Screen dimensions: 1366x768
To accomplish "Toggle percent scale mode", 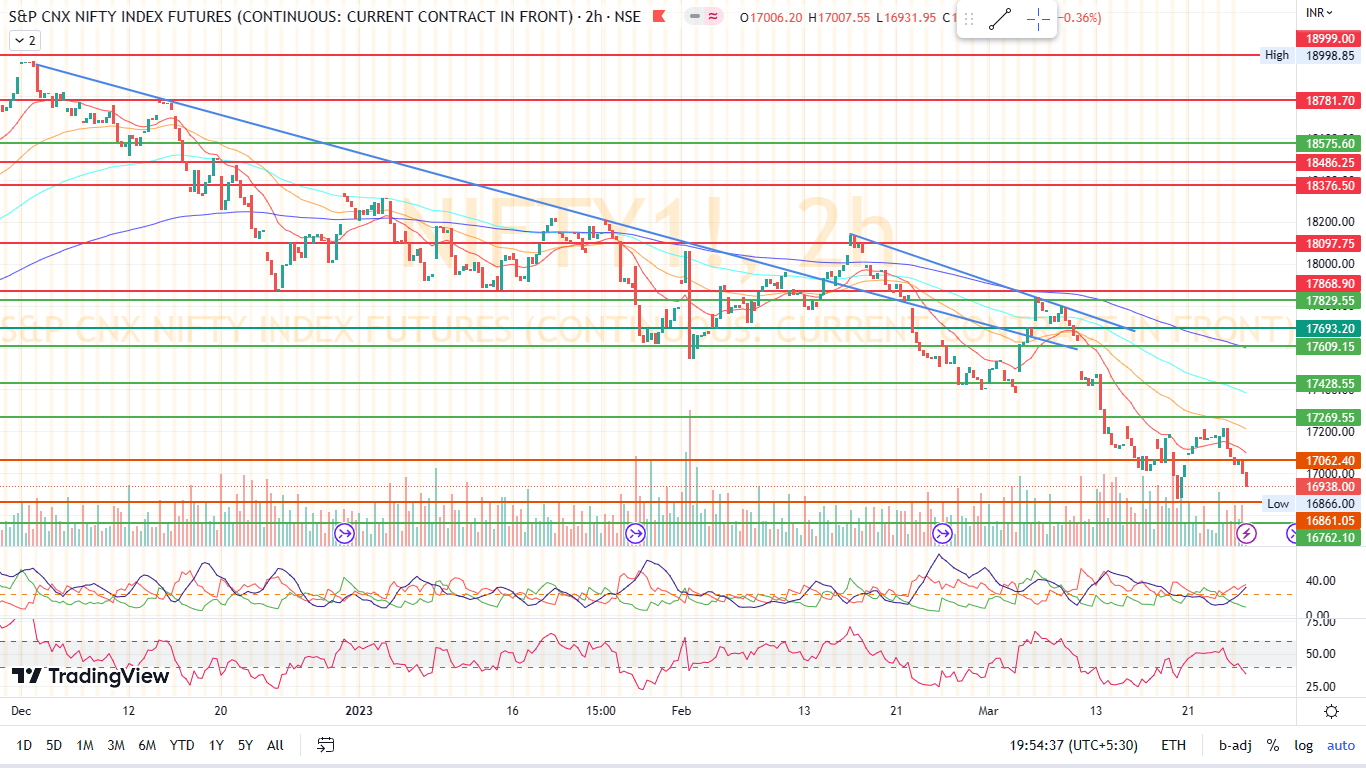I will pos(1273,745).
